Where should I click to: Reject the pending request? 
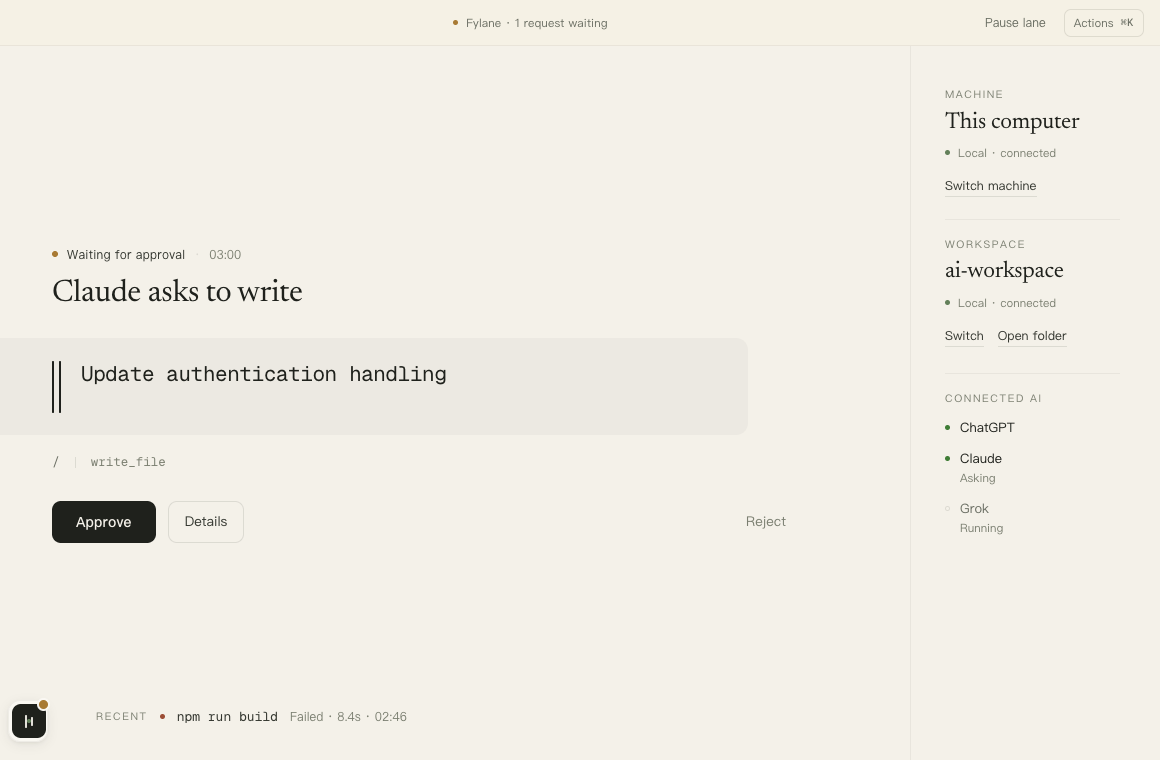pyautogui.click(x=766, y=522)
